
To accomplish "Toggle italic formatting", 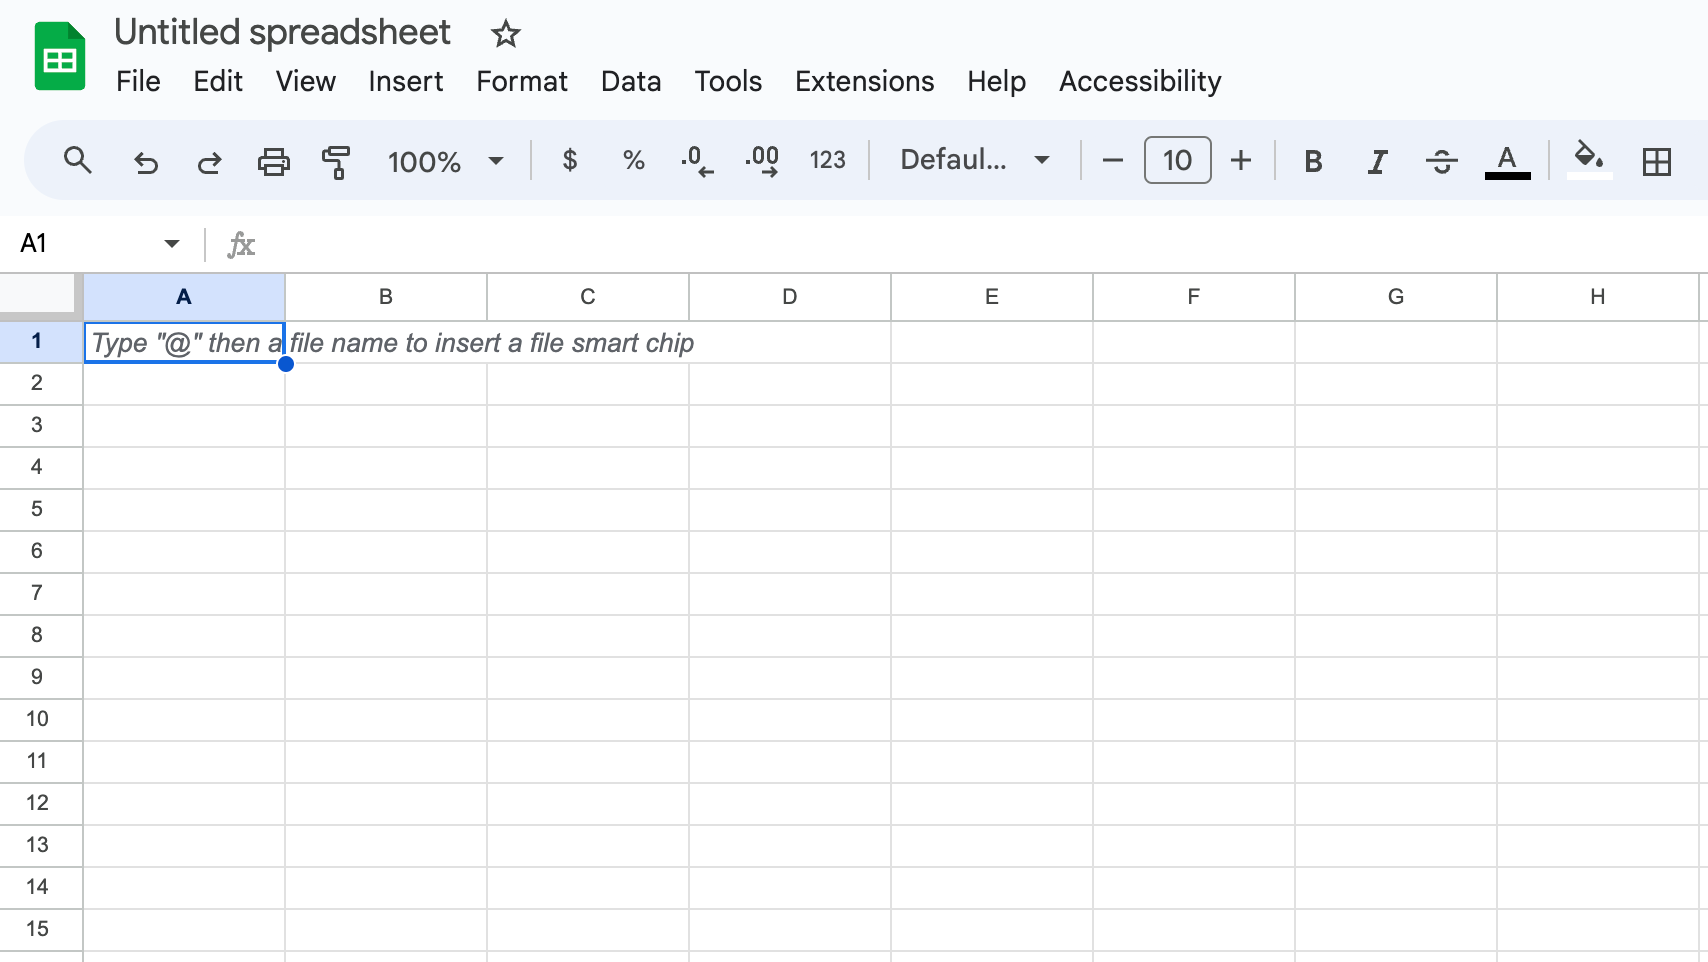I will [1377, 161].
